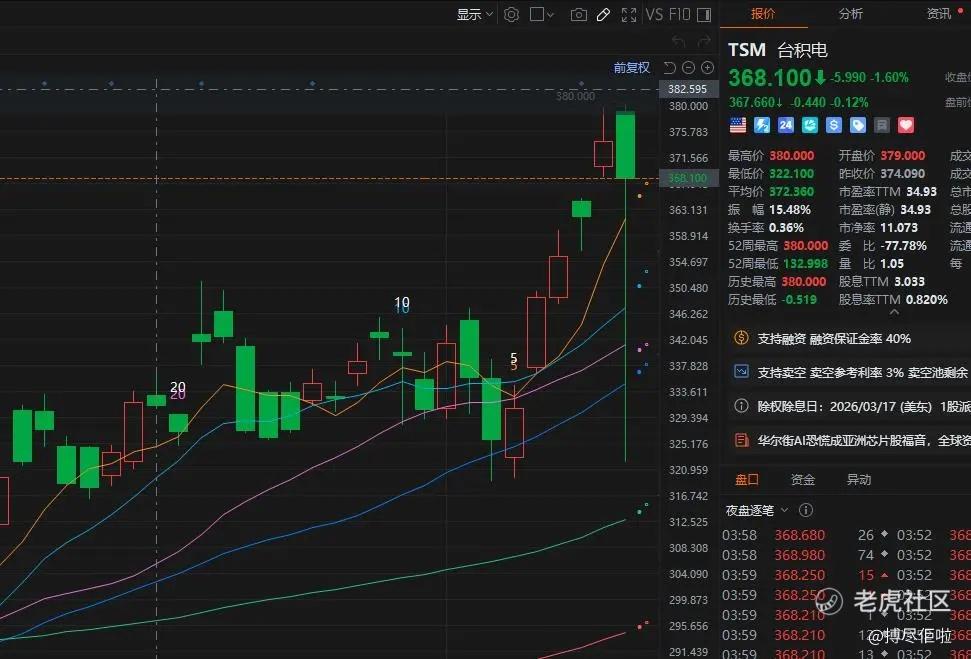The height and width of the screenshot is (659, 971).
Task: Redo the chart action
Action: point(704,41)
